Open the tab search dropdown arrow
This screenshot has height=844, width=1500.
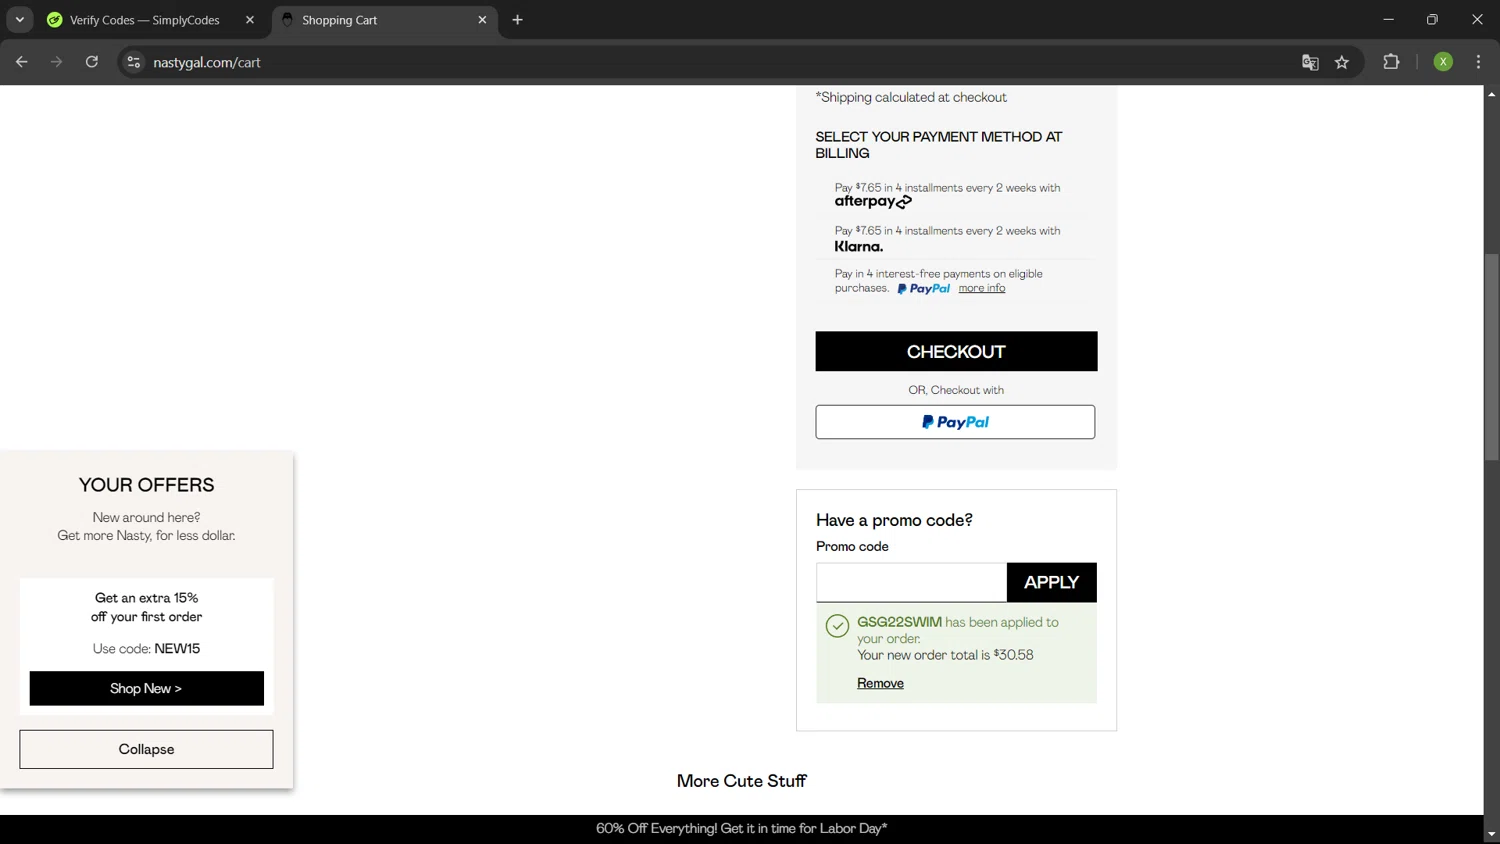click(x=19, y=20)
